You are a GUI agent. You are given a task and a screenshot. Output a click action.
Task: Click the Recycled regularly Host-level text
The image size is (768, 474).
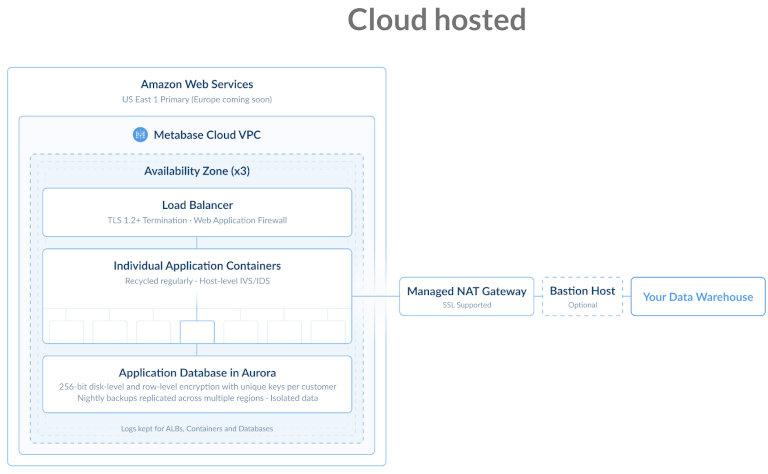pos(197,281)
